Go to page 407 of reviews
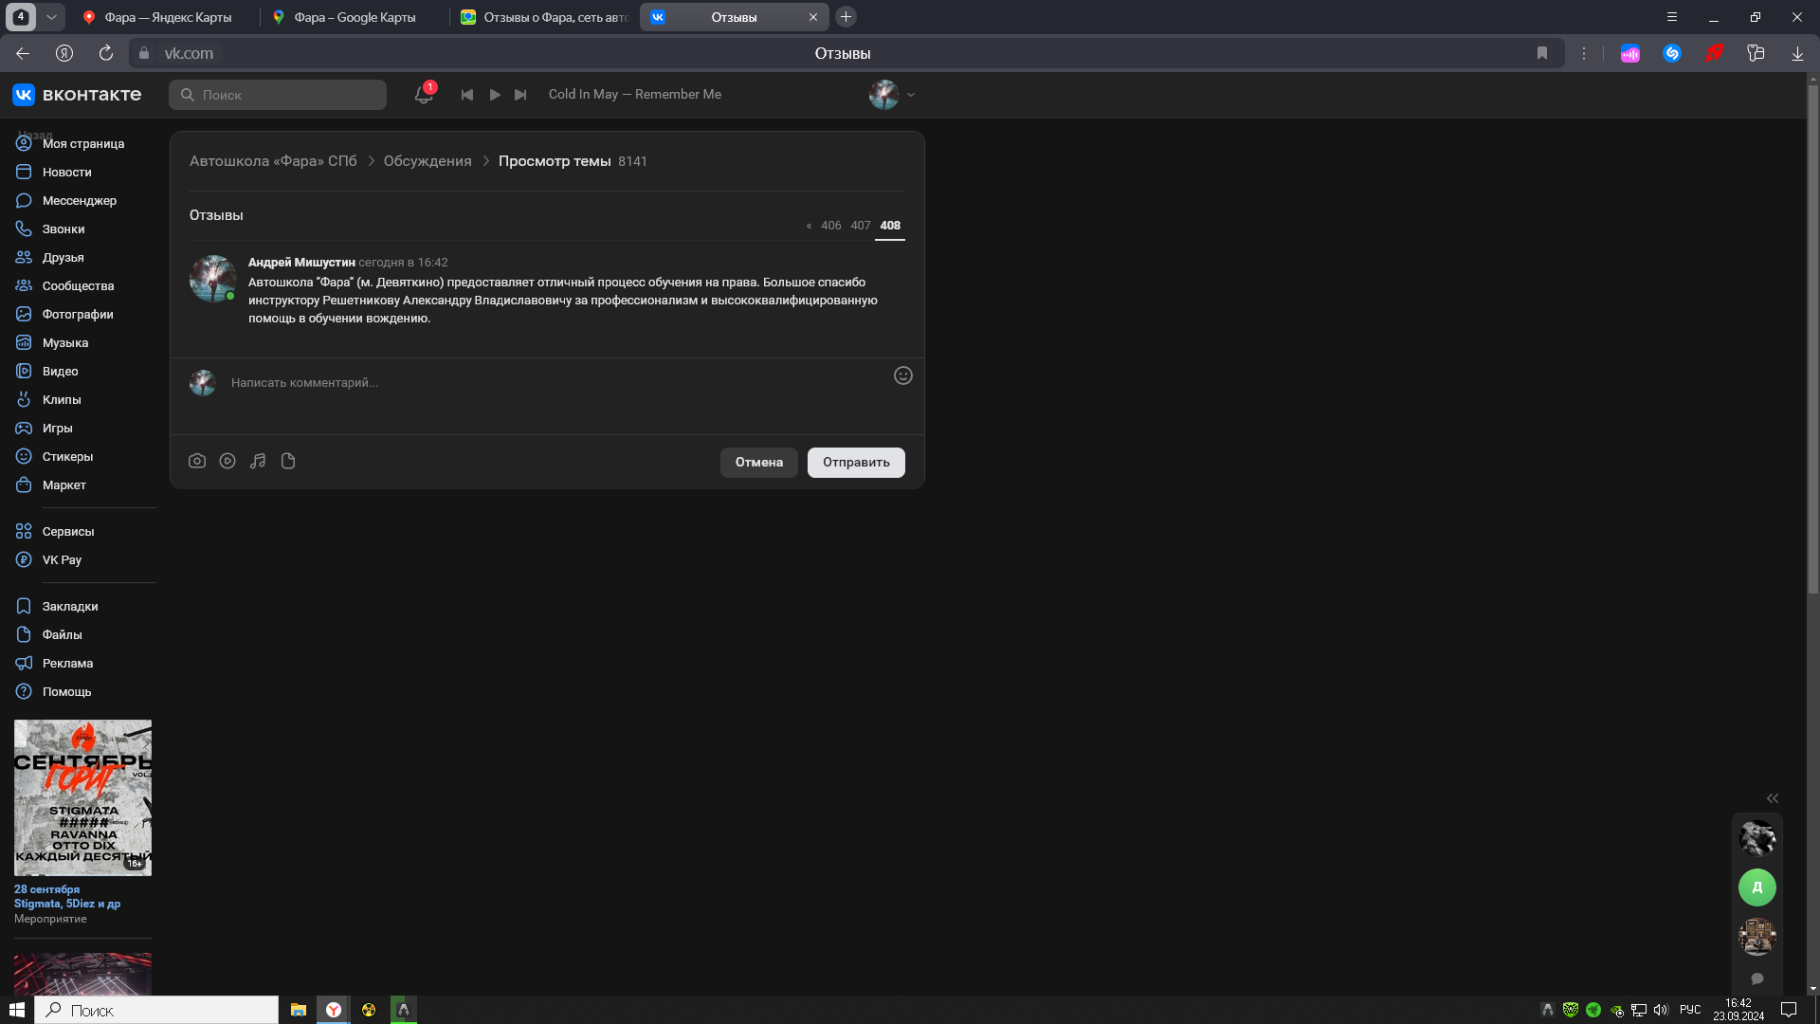The width and height of the screenshot is (1820, 1024). 860,226
